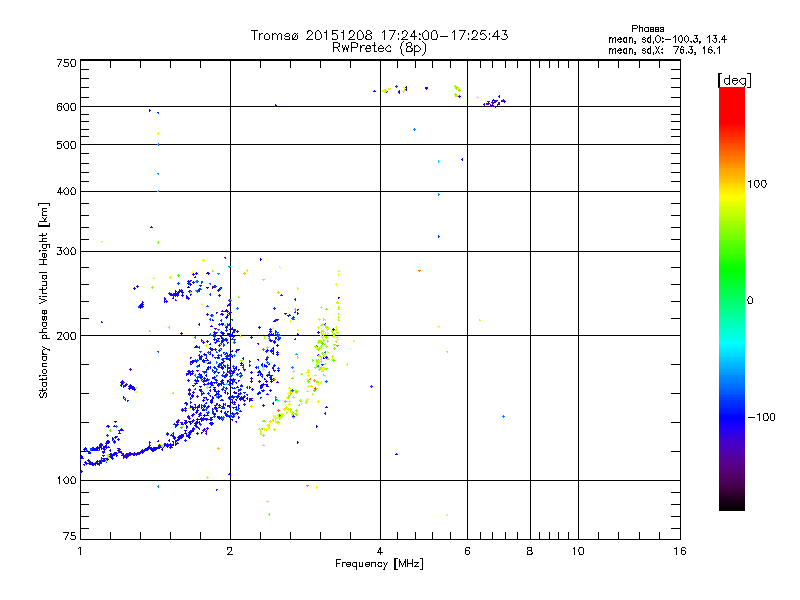This screenshot has height=600, width=800.
Task: Click the 'Frequency [MHz]' axis label
Action: [379, 564]
